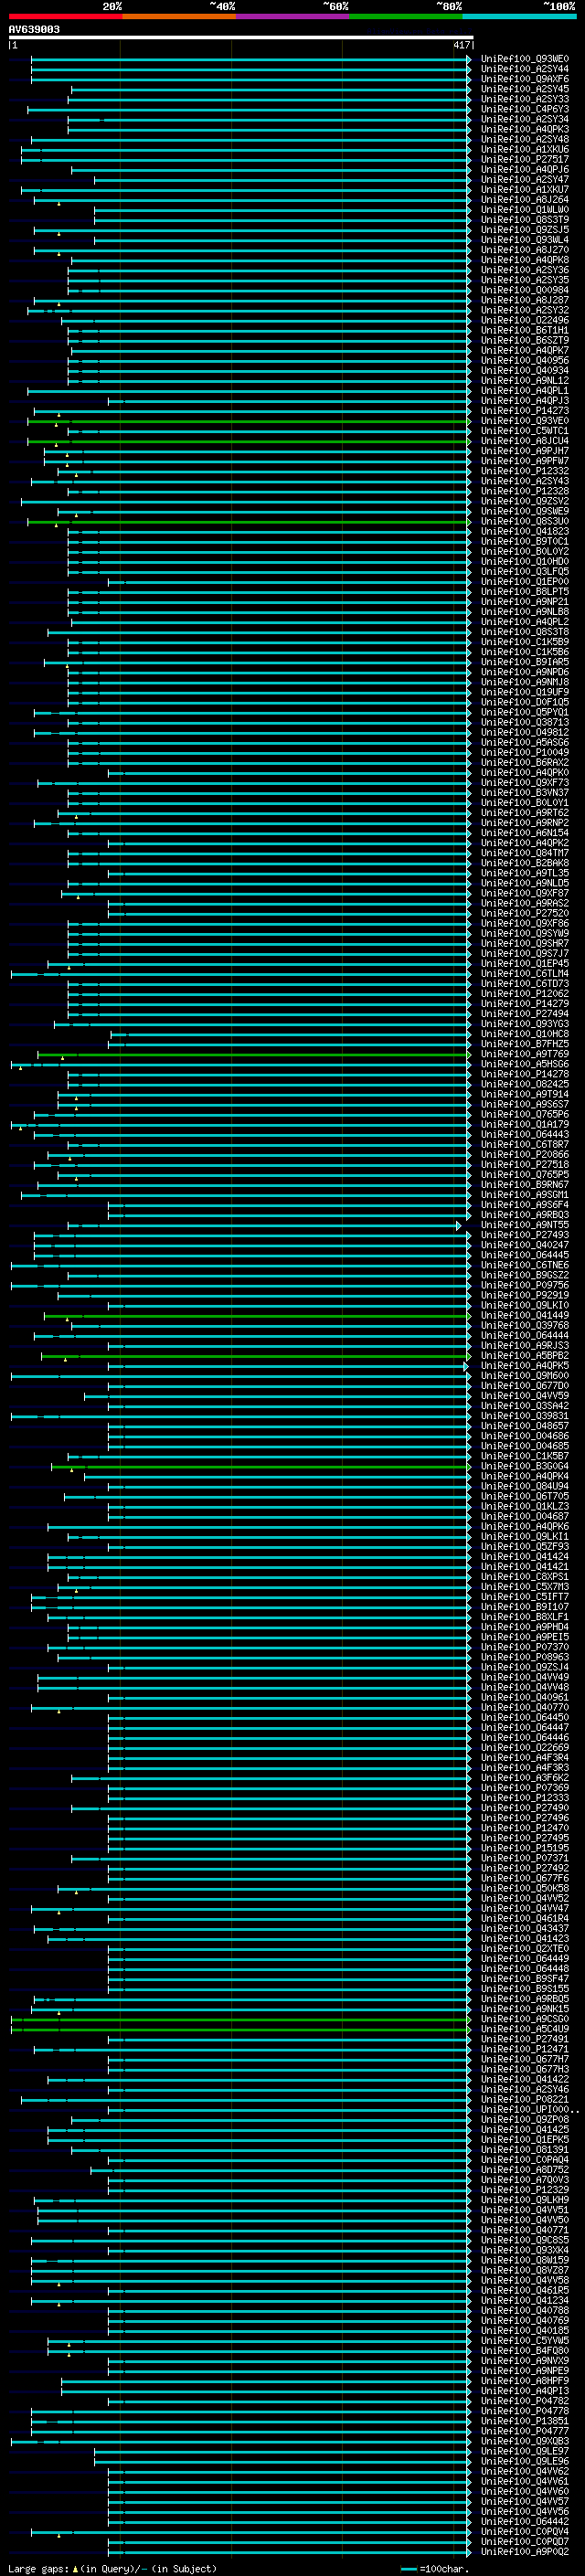Select the query name AV639003
This screenshot has width=585, height=2576.
34,29
